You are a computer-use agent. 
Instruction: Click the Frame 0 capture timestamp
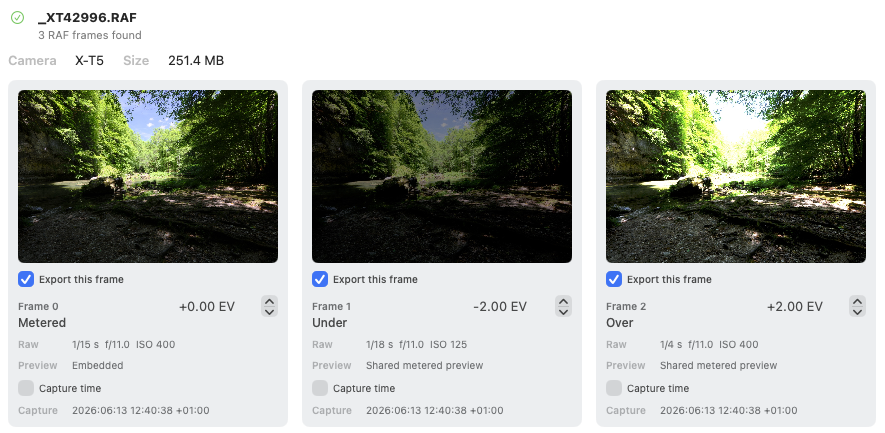pyautogui.click(x=141, y=410)
